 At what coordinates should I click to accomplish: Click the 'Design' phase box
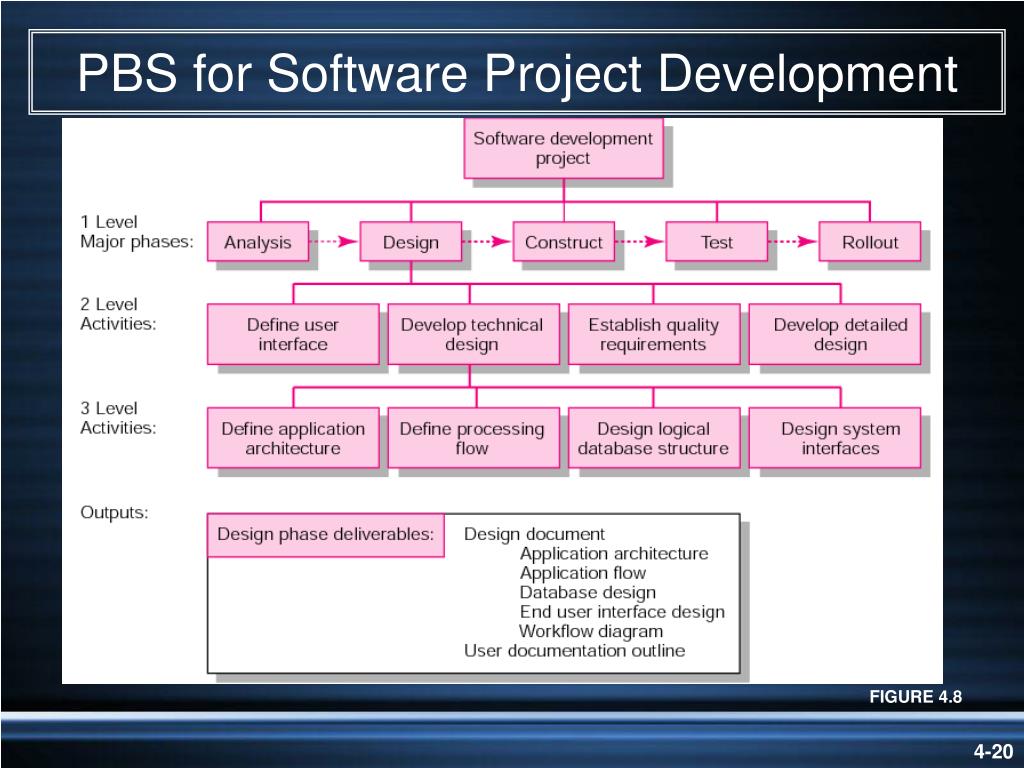[x=411, y=242]
